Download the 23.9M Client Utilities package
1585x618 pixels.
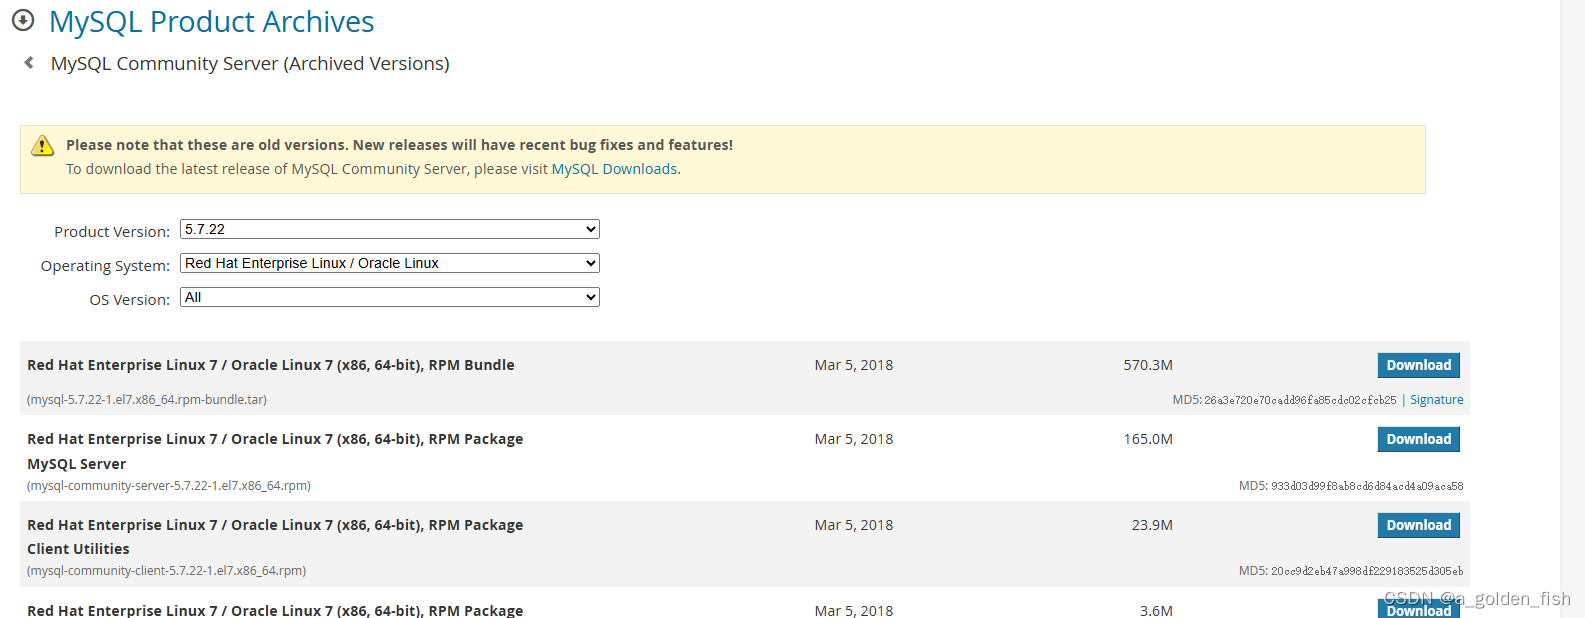(1418, 525)
